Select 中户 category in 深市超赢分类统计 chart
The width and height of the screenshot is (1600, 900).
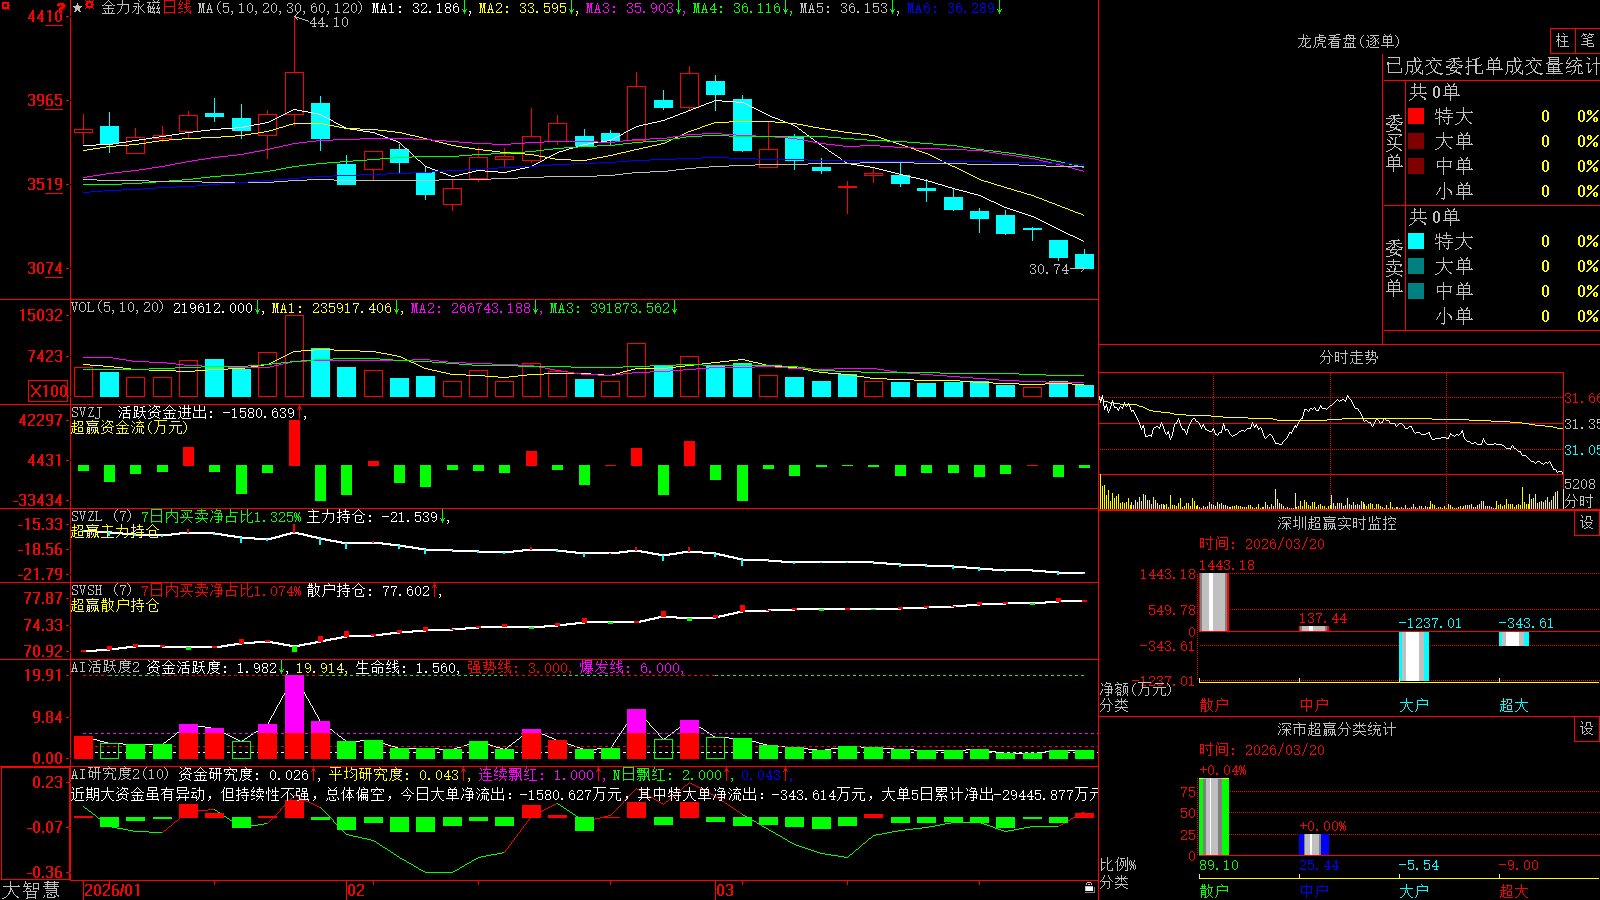click(1314, 891)
